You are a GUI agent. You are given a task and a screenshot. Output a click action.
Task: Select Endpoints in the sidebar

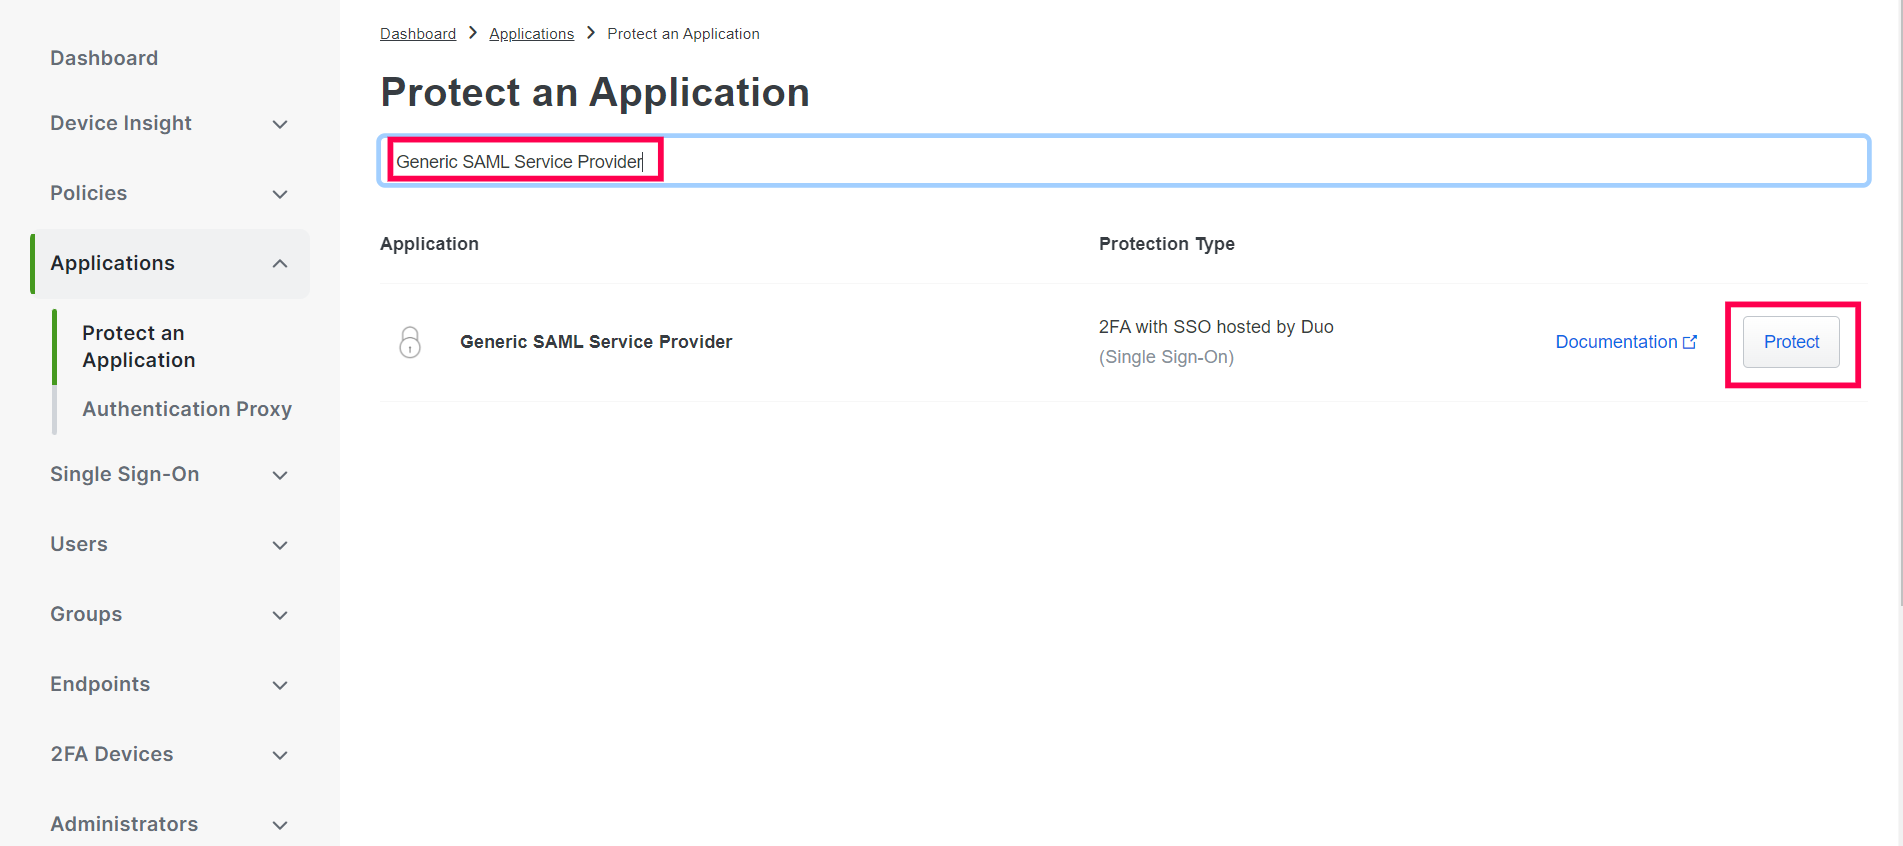click(x=100, y=684)
